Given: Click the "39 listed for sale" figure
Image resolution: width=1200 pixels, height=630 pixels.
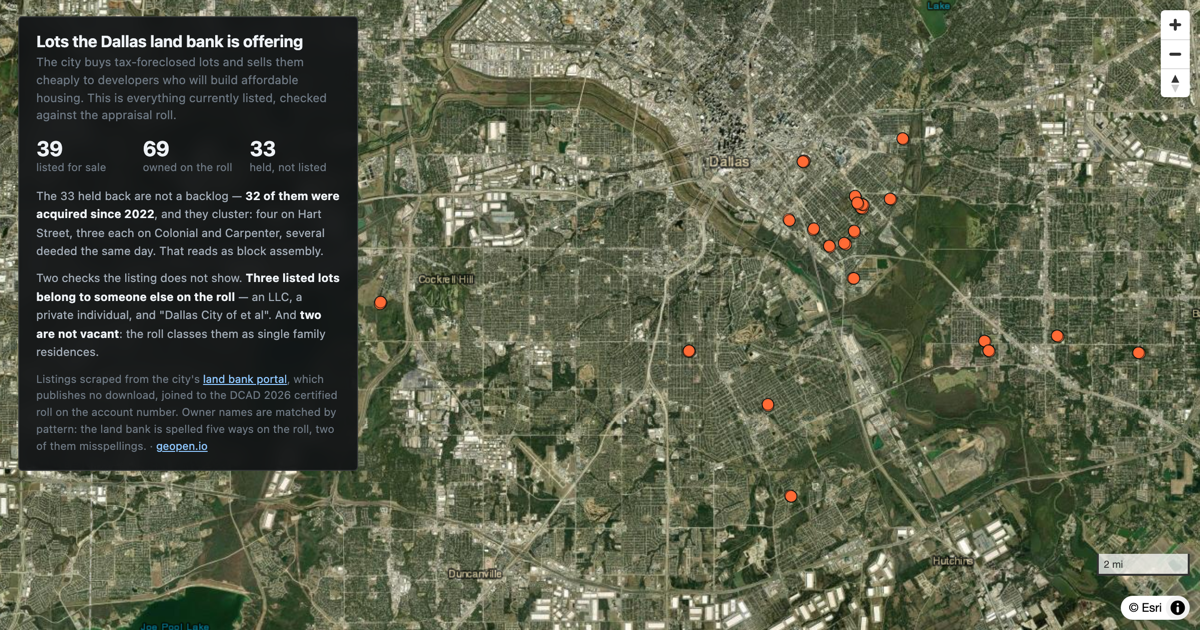Looking at the screenshot, I should tap(71, 156).
